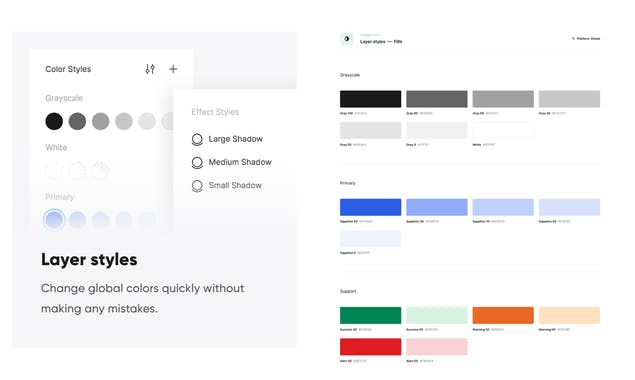Click the Change global colors description text
635x380 pixels.
tap(143, 299)
